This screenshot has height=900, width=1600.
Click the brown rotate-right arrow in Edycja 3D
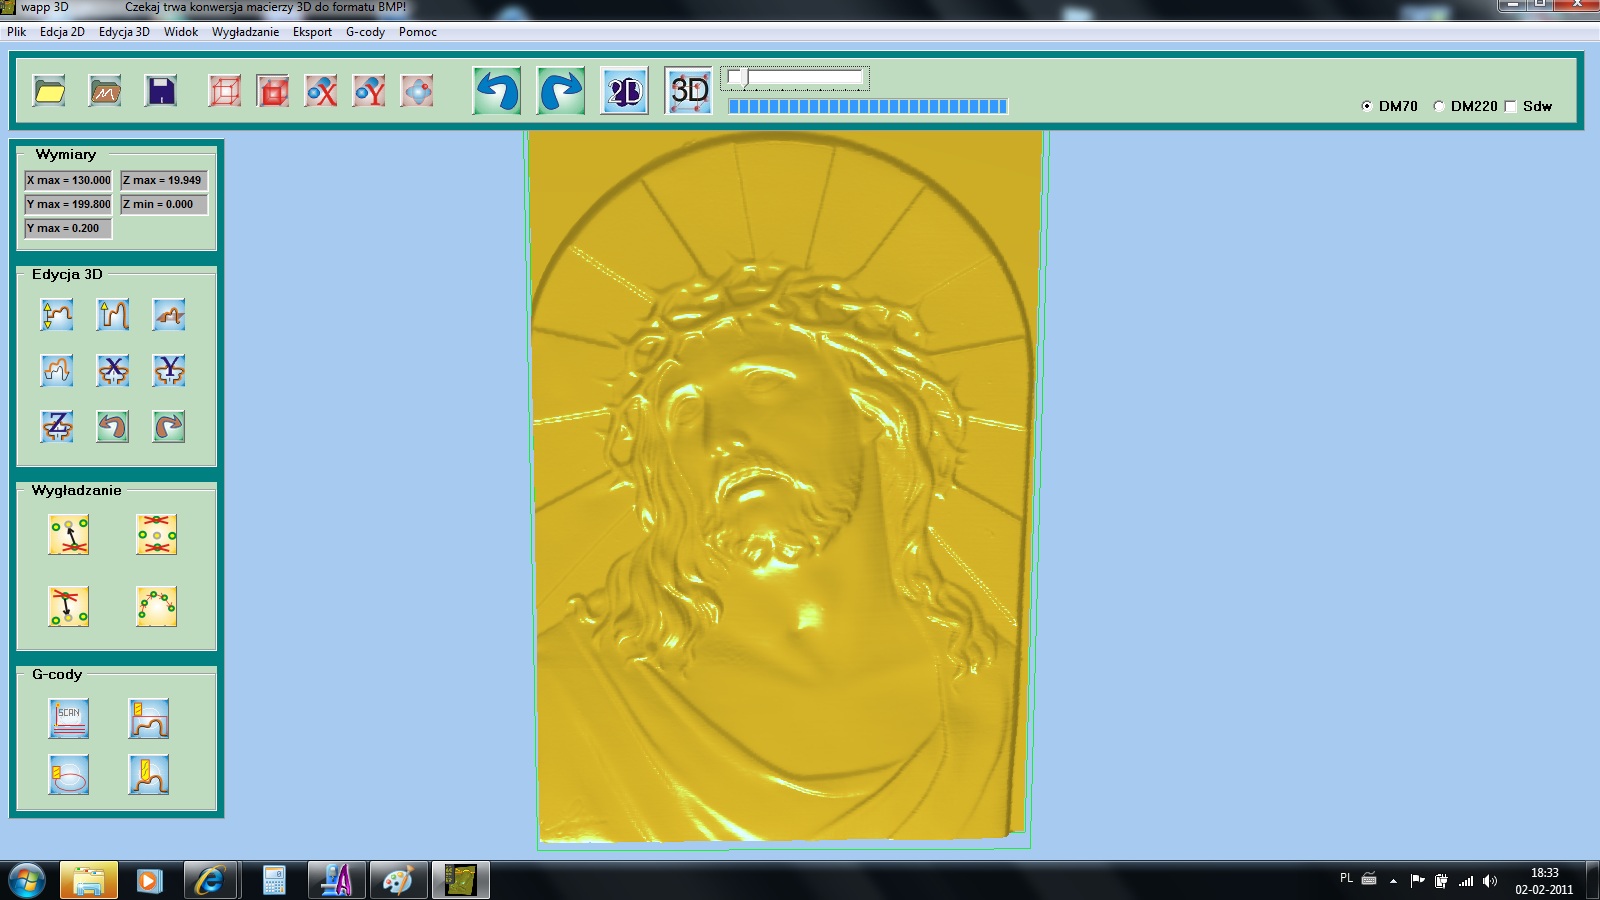169,427
